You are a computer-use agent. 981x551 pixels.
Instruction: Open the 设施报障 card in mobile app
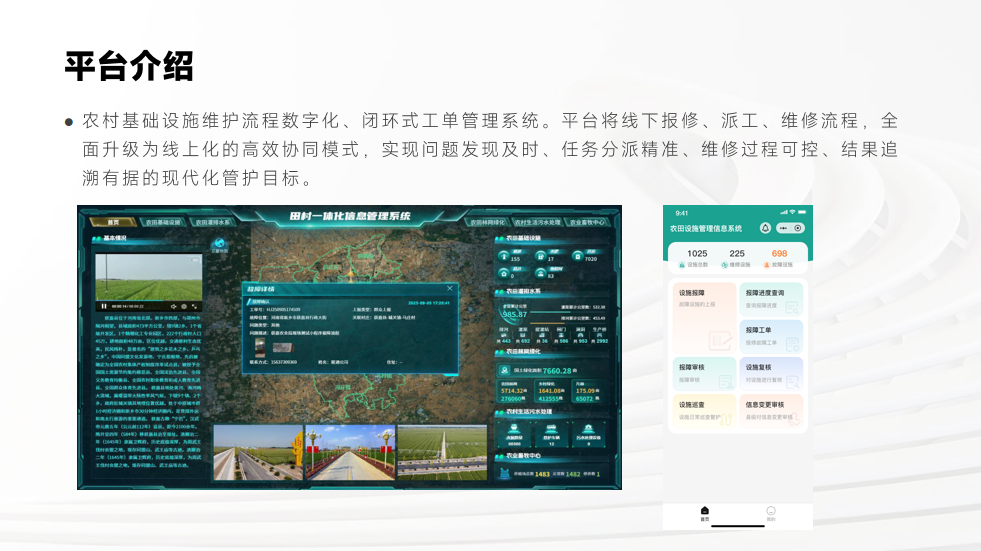click(x=704, y=318)
